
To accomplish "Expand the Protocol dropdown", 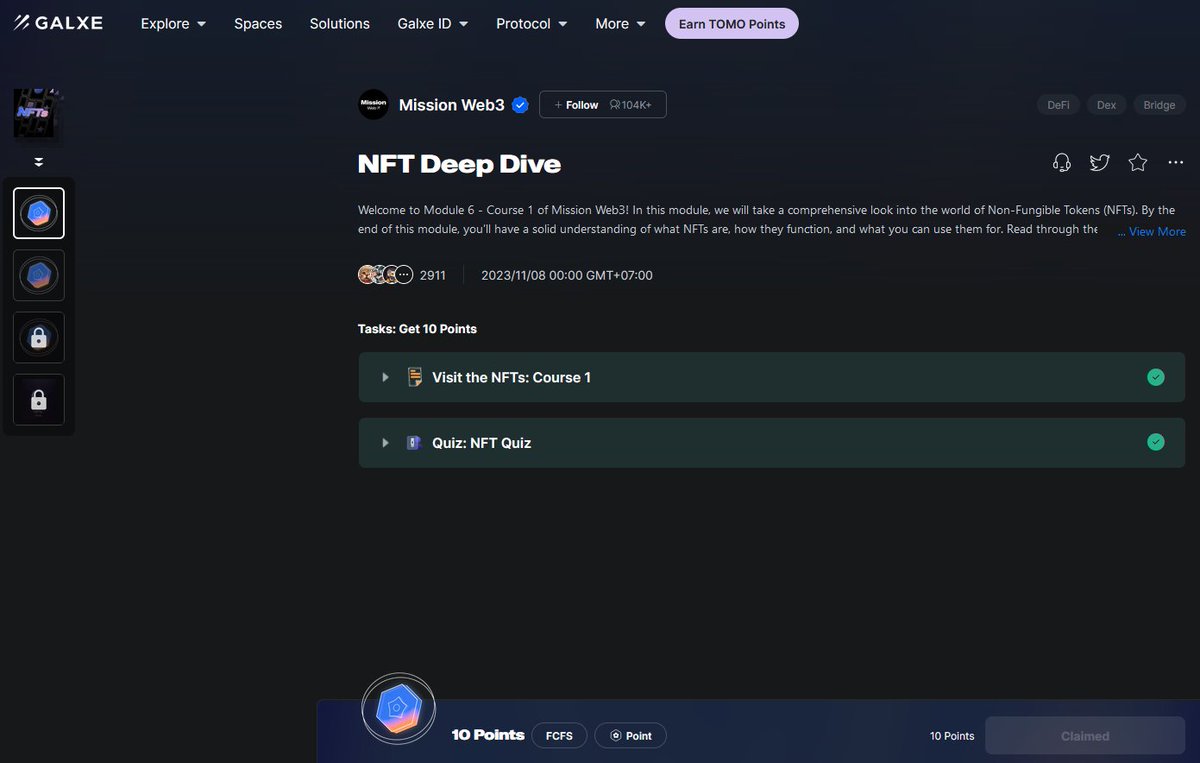I will [x=532, y=23].
